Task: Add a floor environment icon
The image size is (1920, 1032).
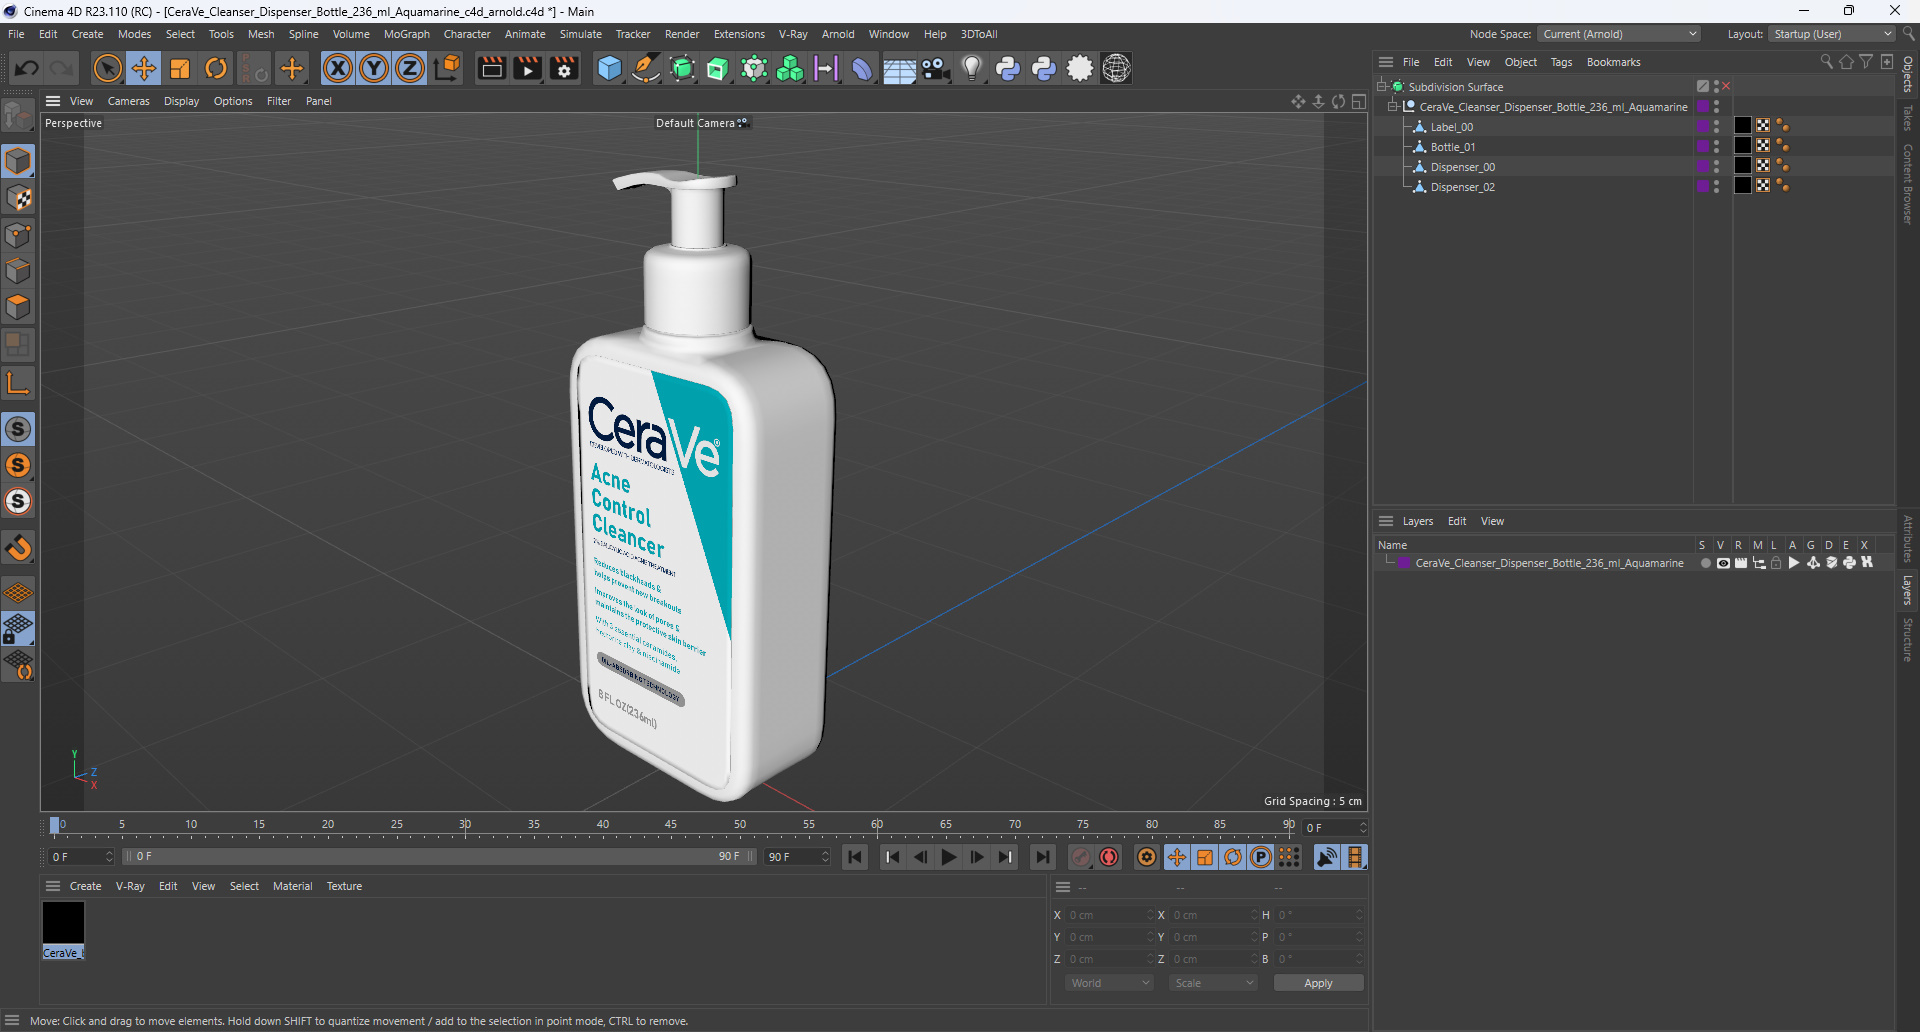Action: [899, 68]
